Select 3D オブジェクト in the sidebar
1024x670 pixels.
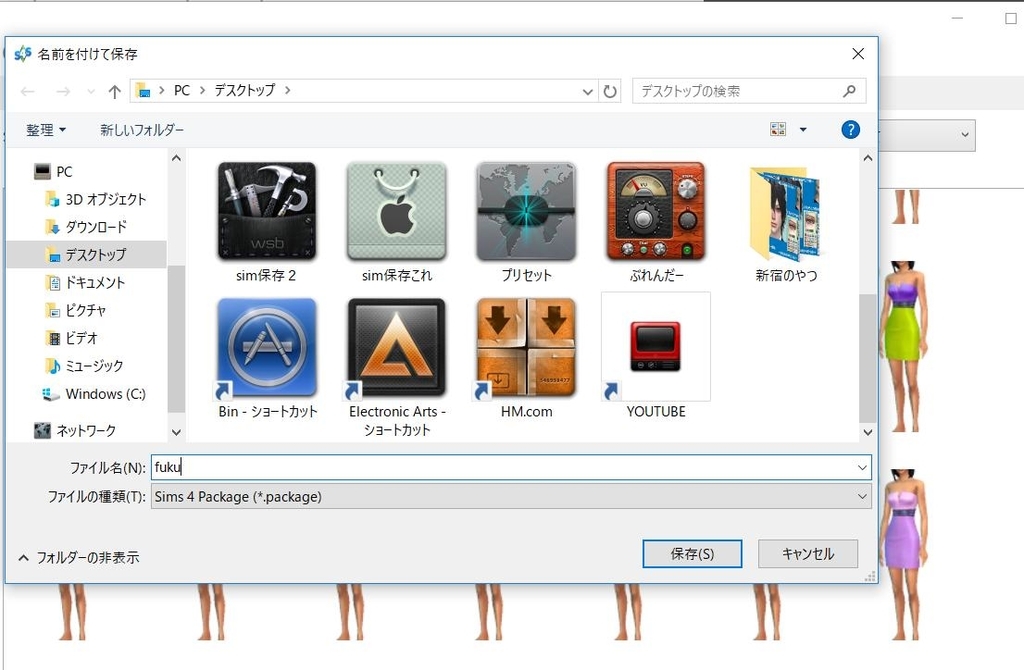pyautogui.click(x=95, y=199)
